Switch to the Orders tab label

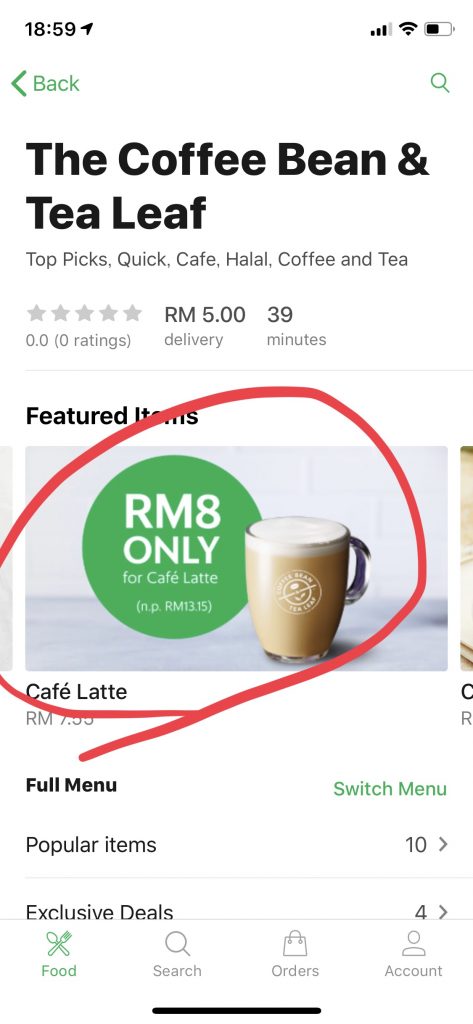(x=295, y=971)
